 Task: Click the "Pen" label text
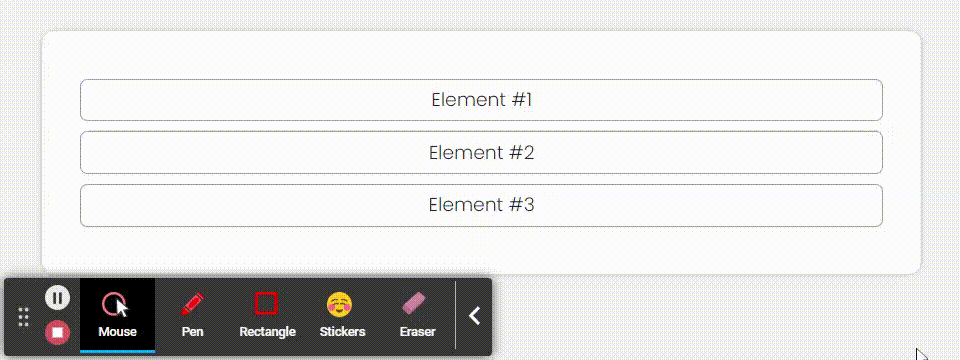tap(192, 332)
